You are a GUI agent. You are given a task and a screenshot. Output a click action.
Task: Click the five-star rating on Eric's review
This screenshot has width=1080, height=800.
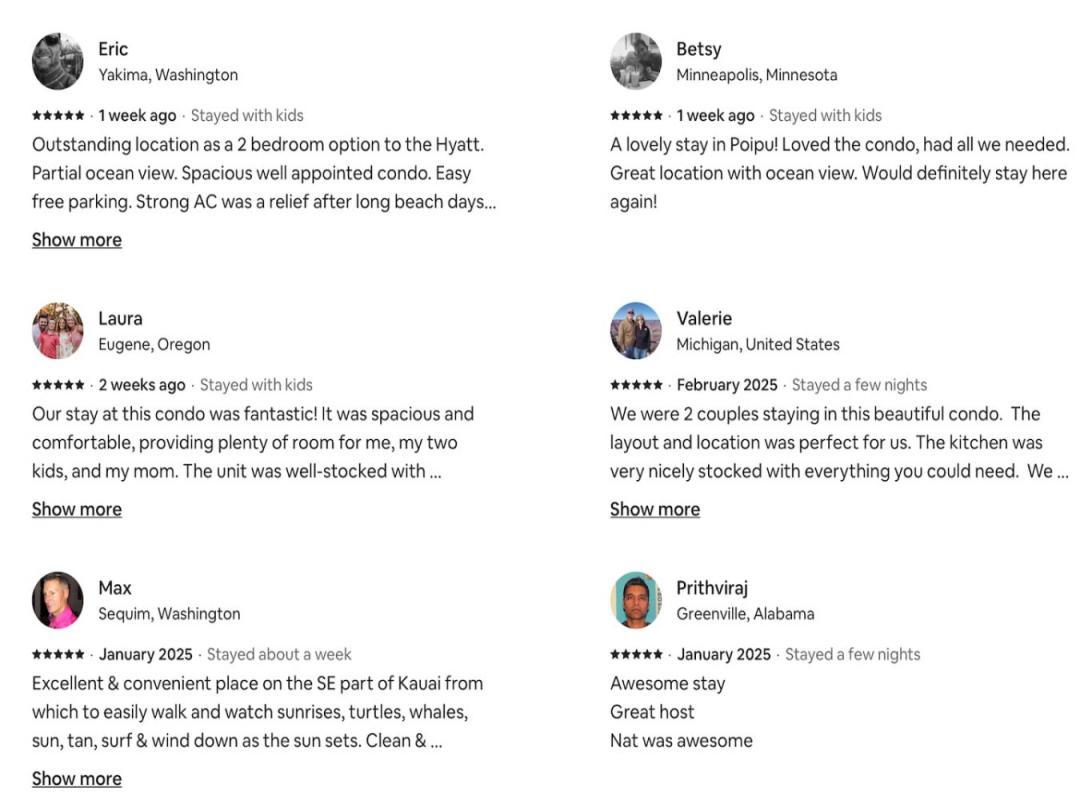click(58, 116)
